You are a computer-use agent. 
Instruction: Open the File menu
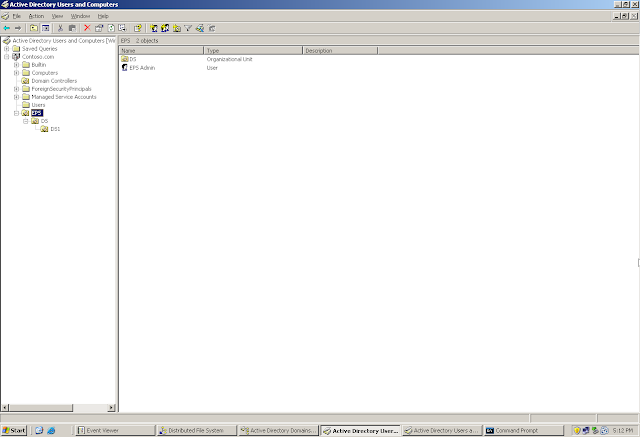point(17,16)
